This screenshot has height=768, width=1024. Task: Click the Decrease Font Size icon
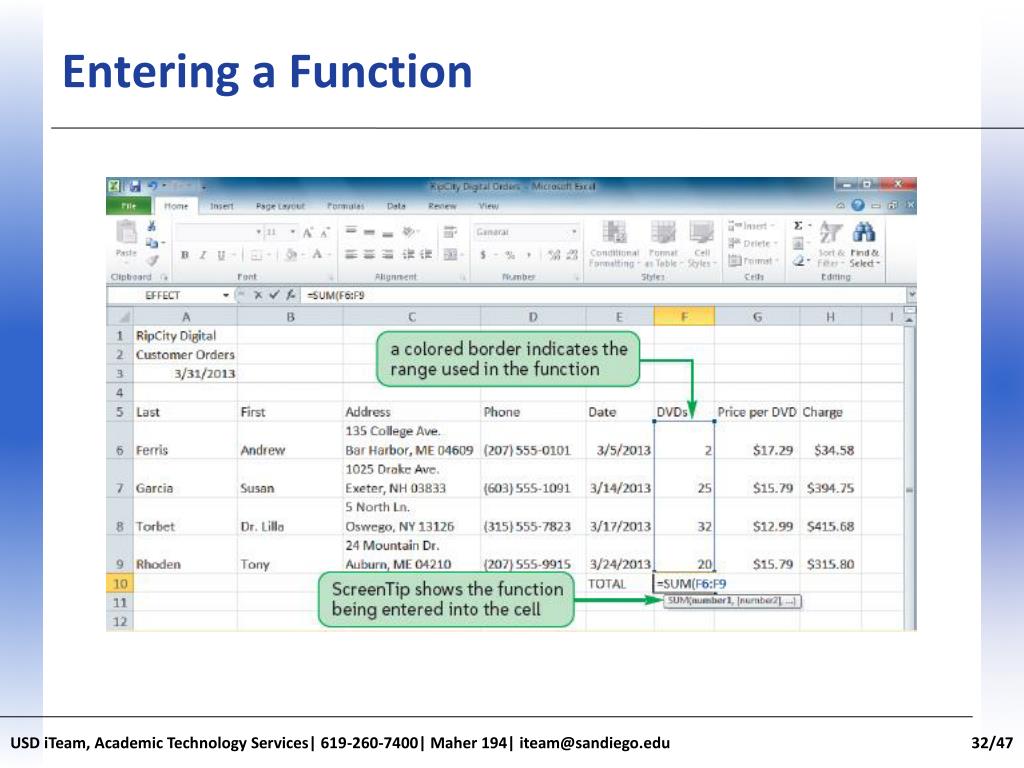pos(325,232)
